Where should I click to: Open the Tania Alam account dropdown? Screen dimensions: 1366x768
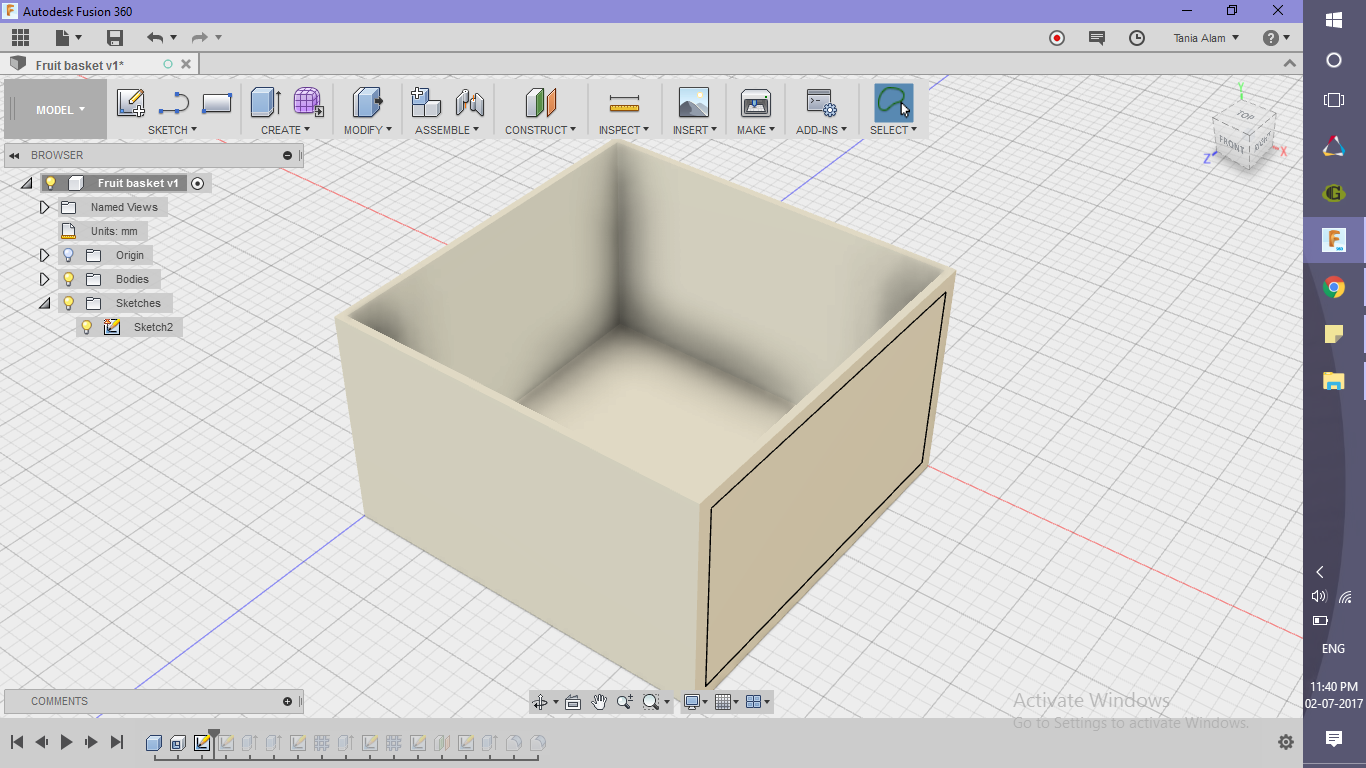[x=1206, y=38]
